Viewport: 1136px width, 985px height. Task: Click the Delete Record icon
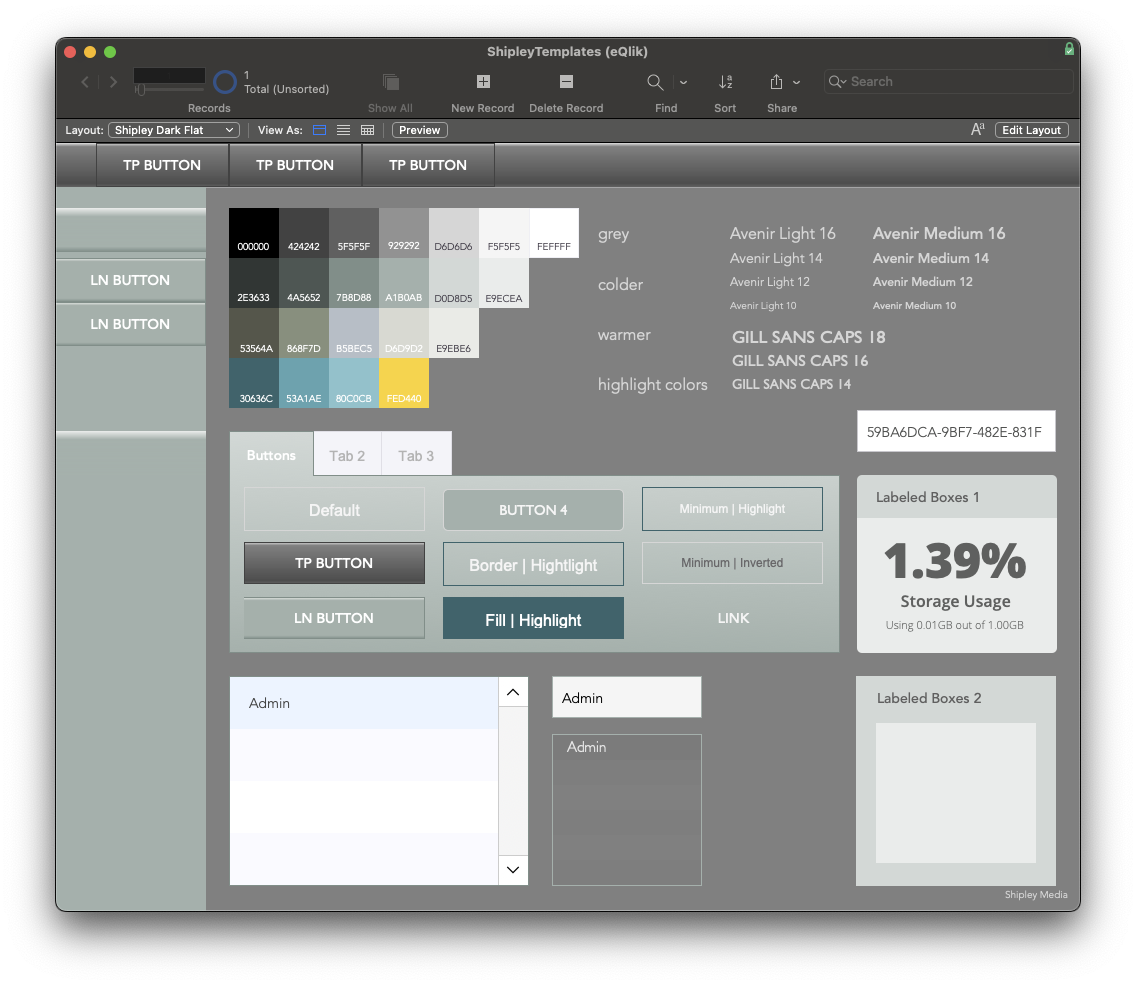[x=566, y=82]
